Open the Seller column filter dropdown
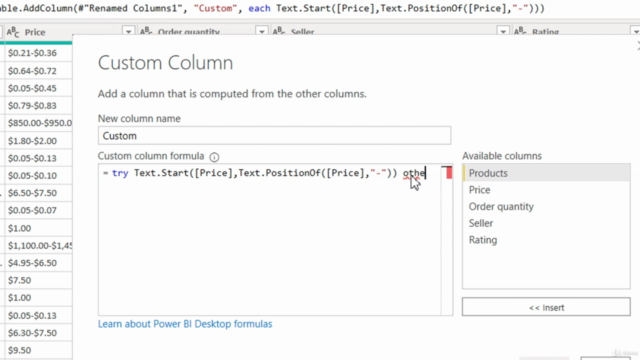Image resolution: width=640 pixels, height=360 pixels. point(503,32)
